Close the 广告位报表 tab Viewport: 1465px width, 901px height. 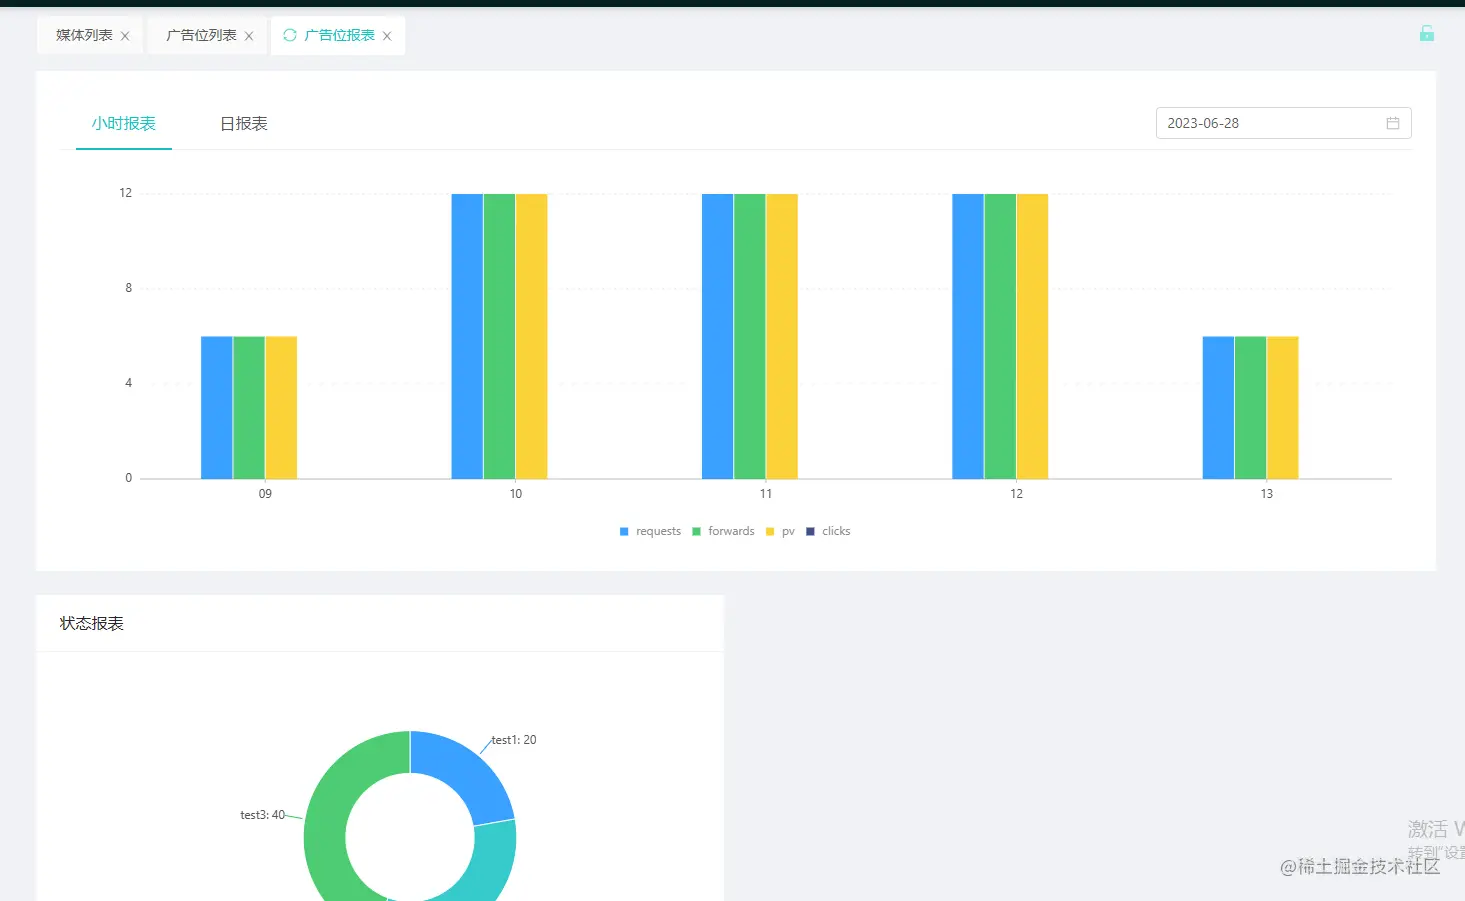tap(387, 36)
